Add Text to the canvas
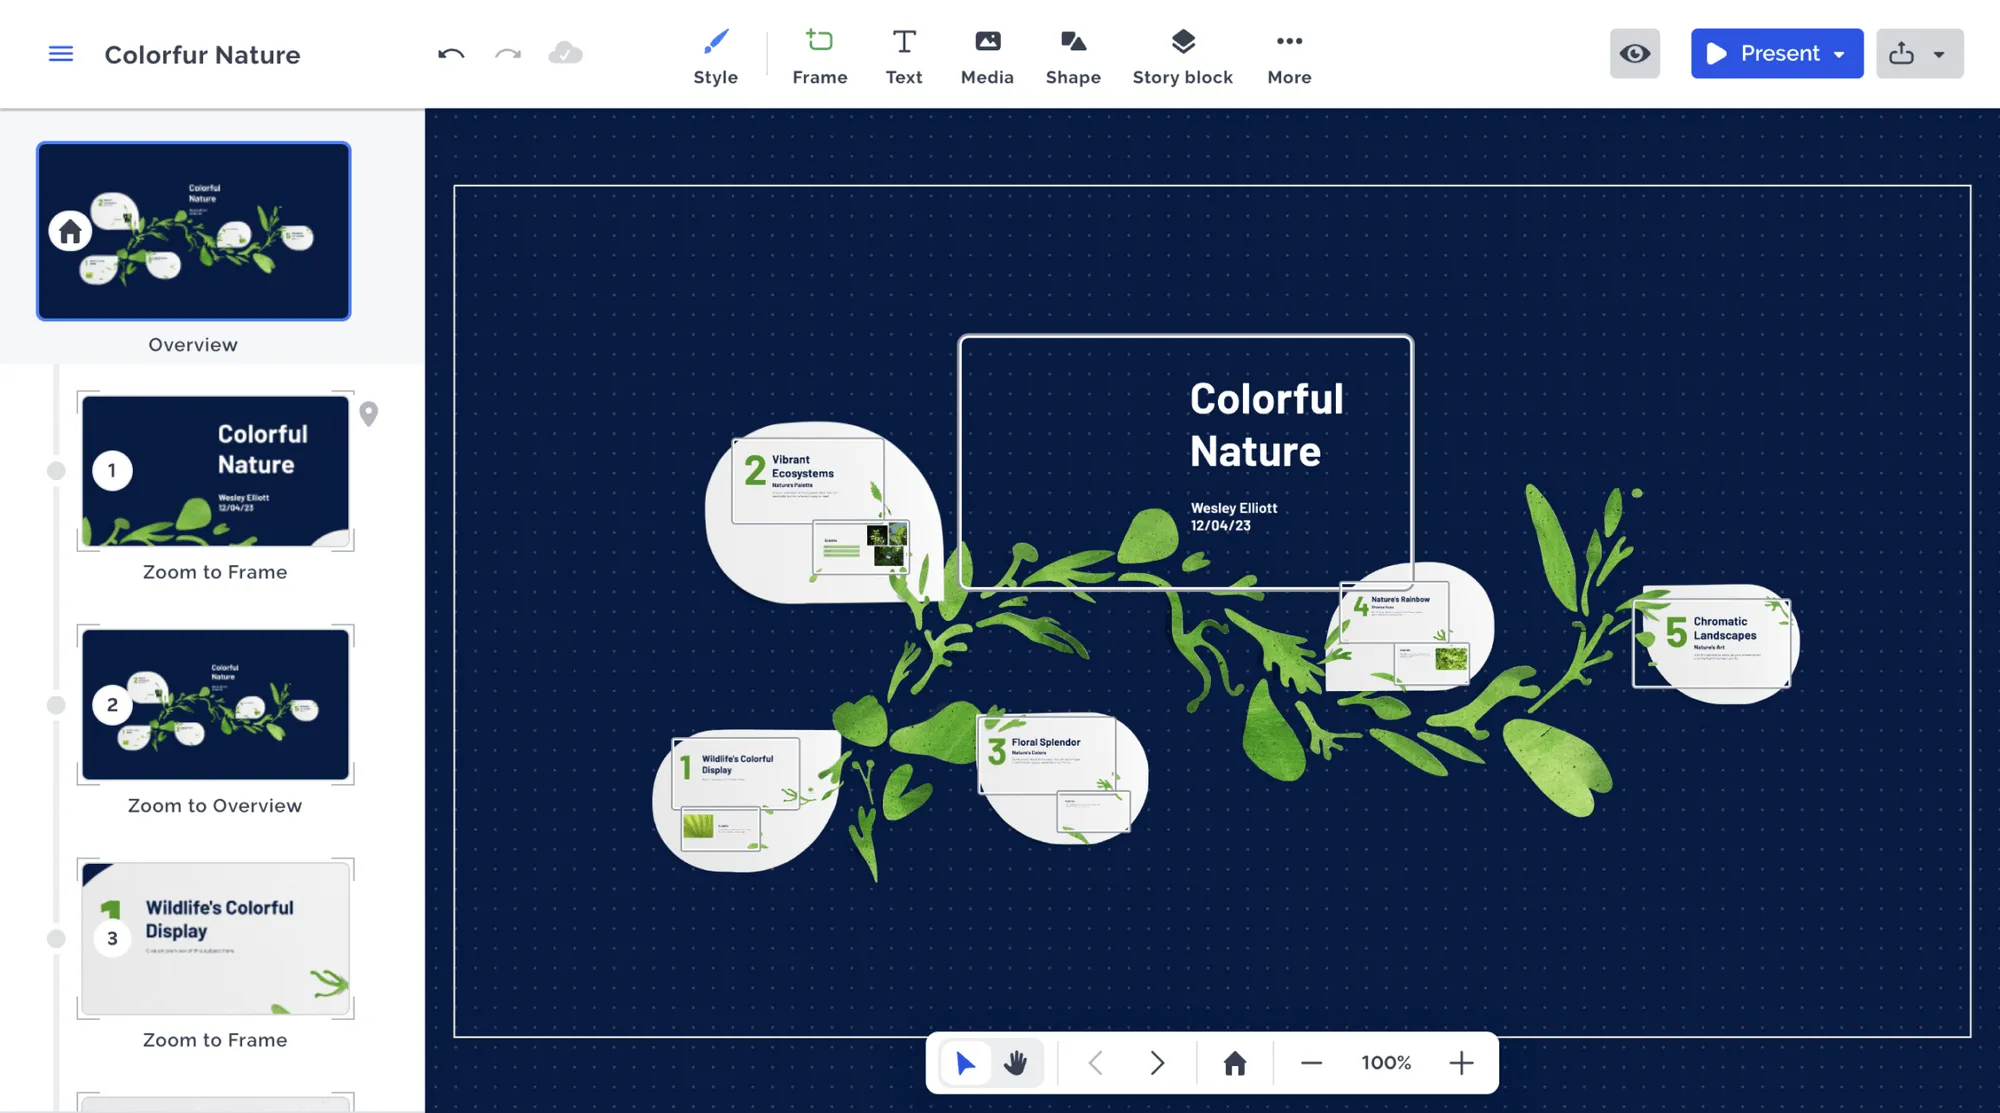 click(x=903, y=54)
